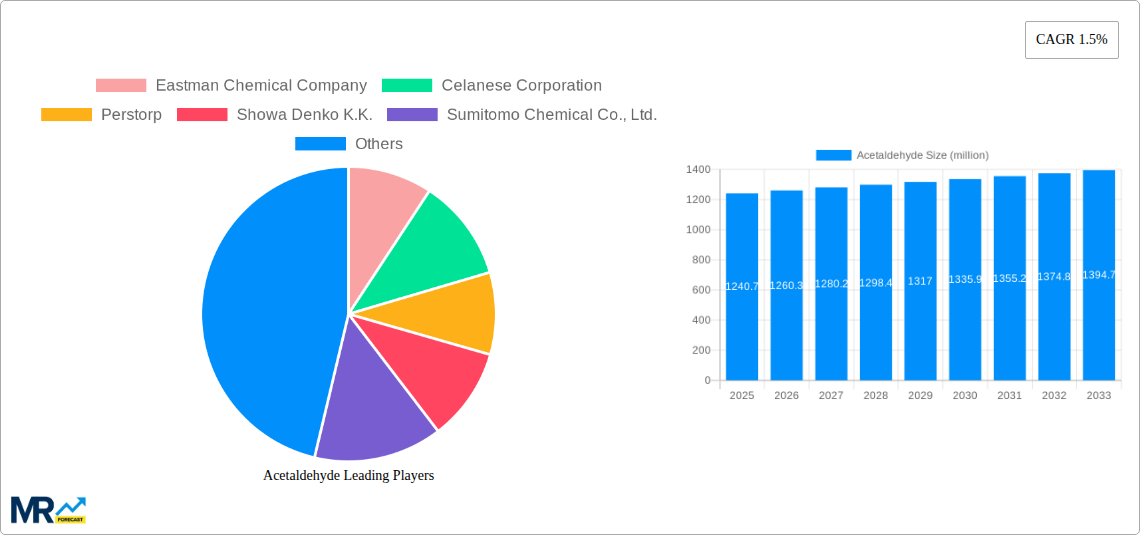The height and width of the screenshot is (535, 1140).
Task: Click the Eastman Chemical Company legend label
Action: click(261, 86)
